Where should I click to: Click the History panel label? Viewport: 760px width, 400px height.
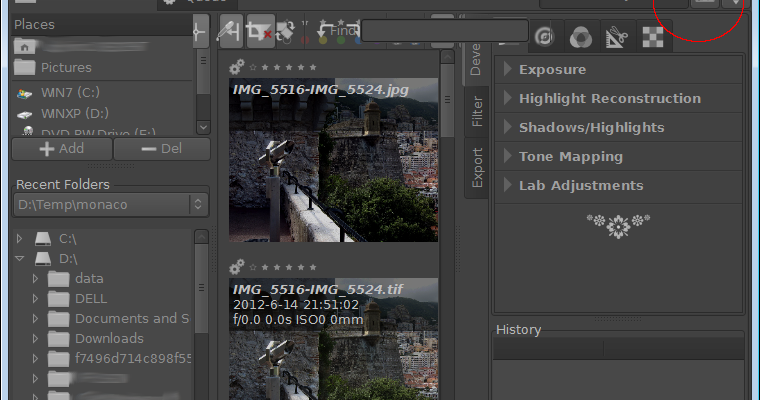[519, 330]
